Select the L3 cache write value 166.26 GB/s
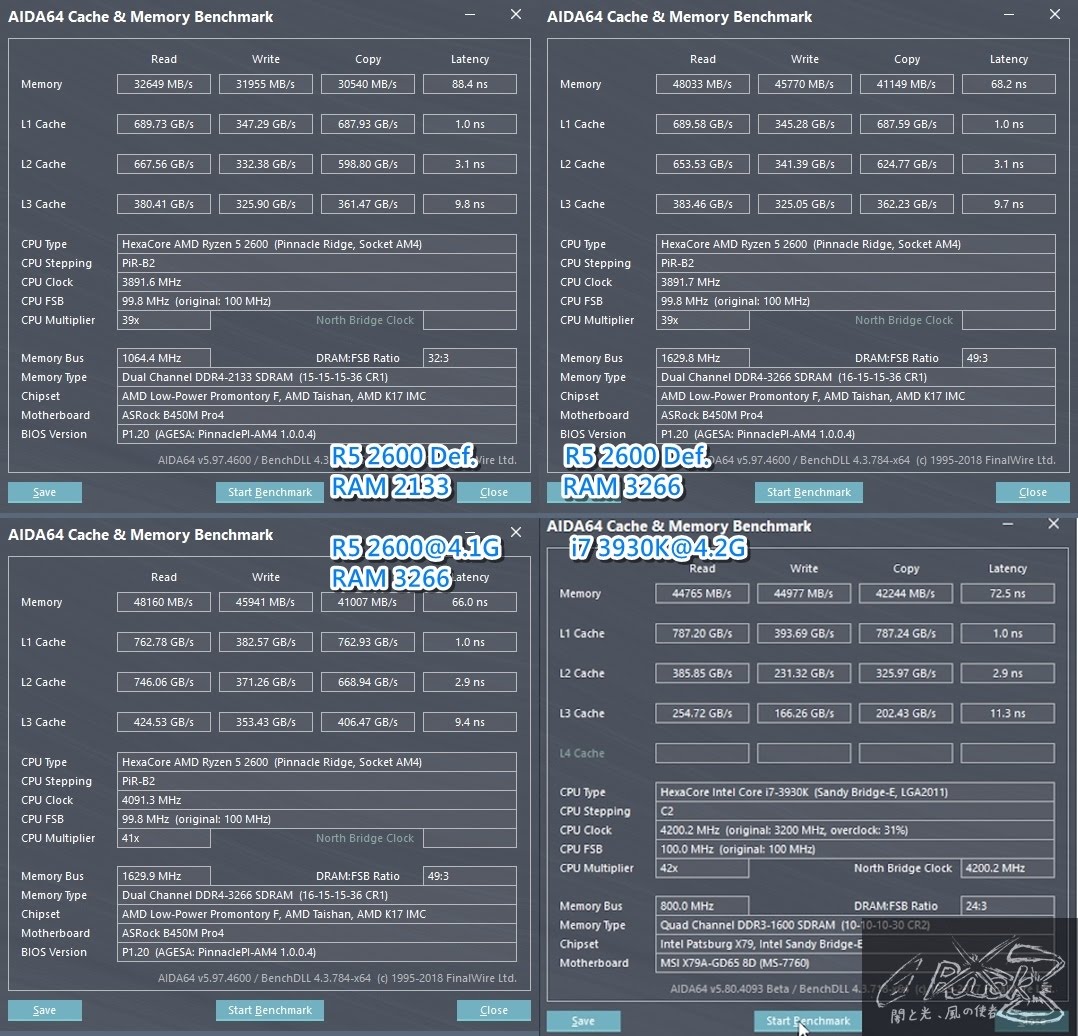 point(804,713)
